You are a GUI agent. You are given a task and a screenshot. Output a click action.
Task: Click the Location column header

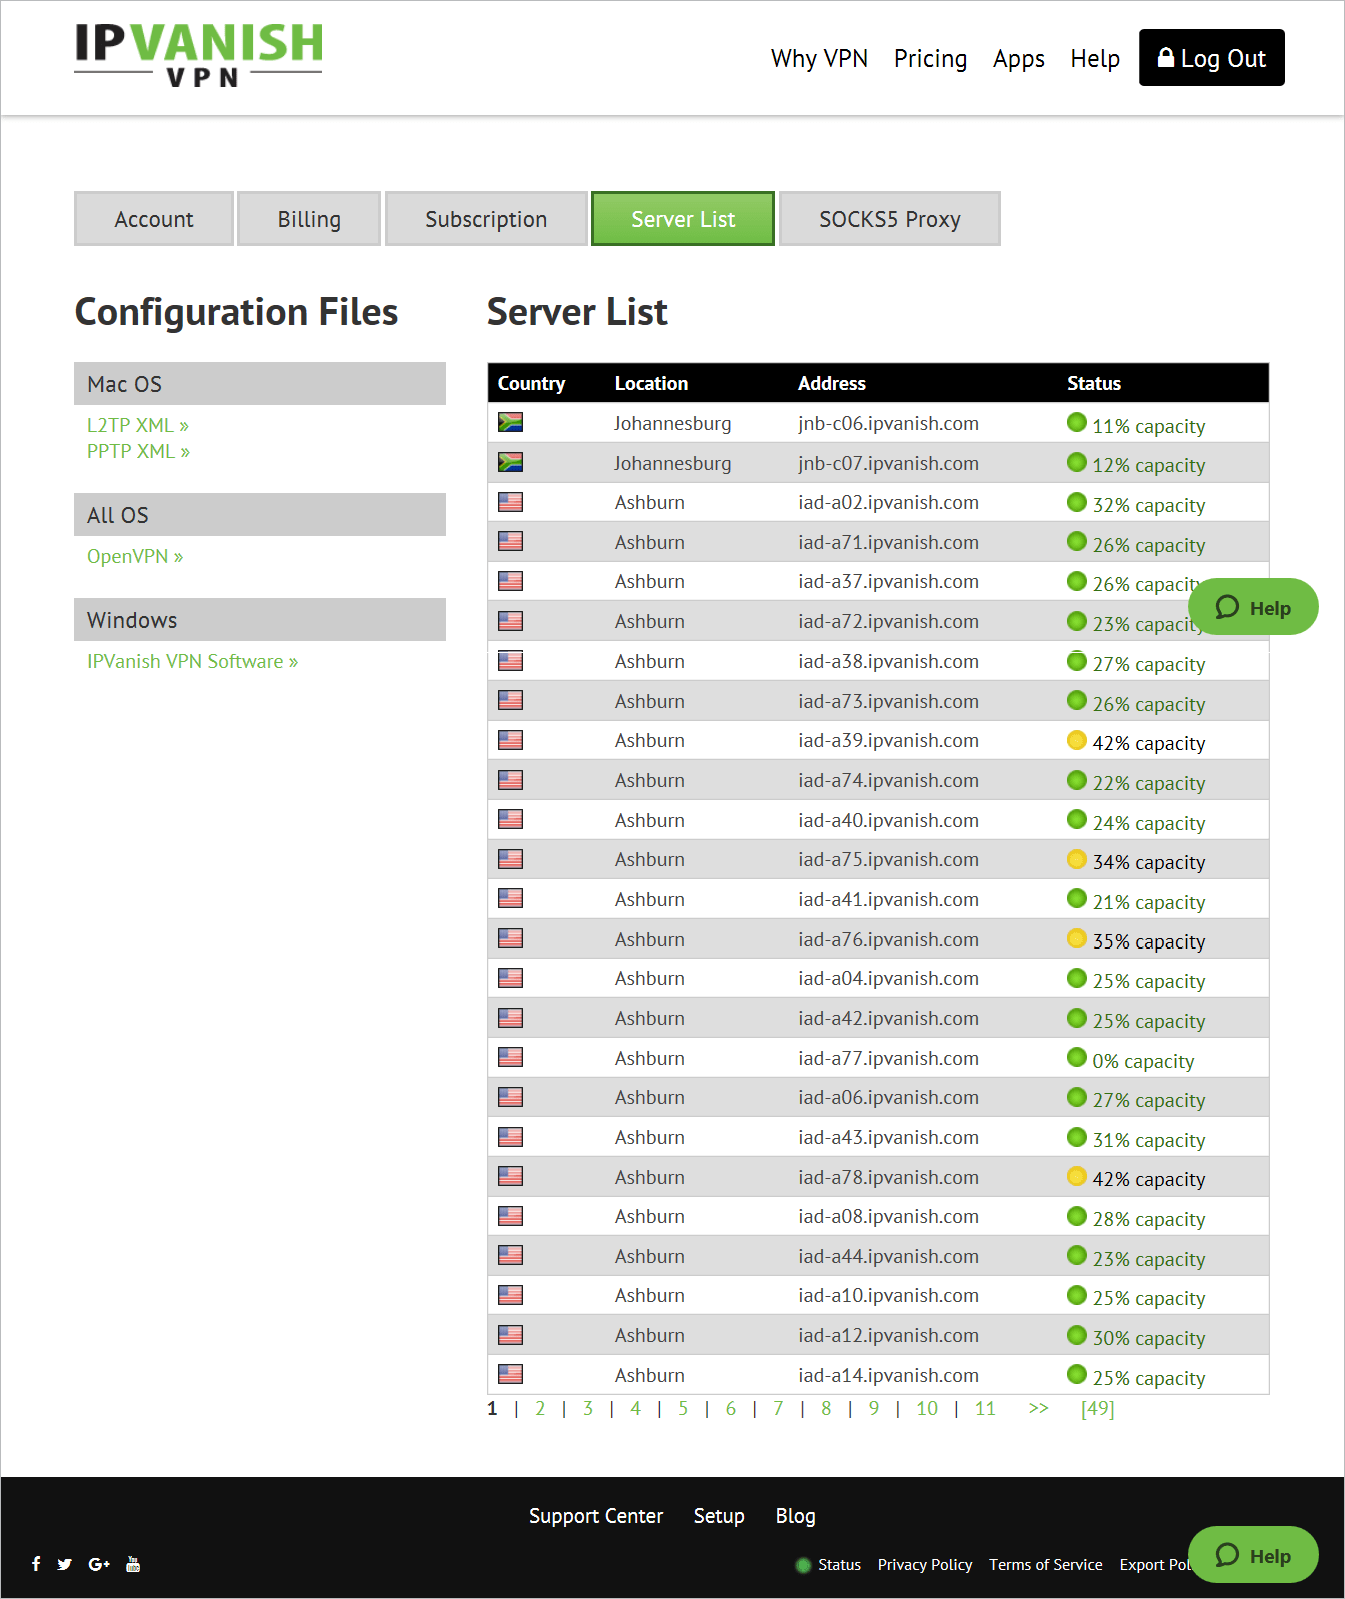[651, 383]
